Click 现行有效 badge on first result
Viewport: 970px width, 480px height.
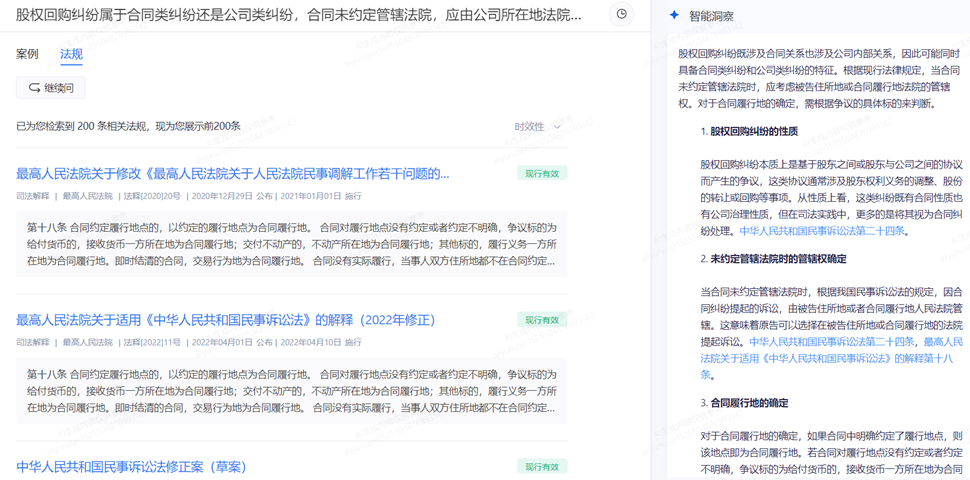[x=542, y=174]
